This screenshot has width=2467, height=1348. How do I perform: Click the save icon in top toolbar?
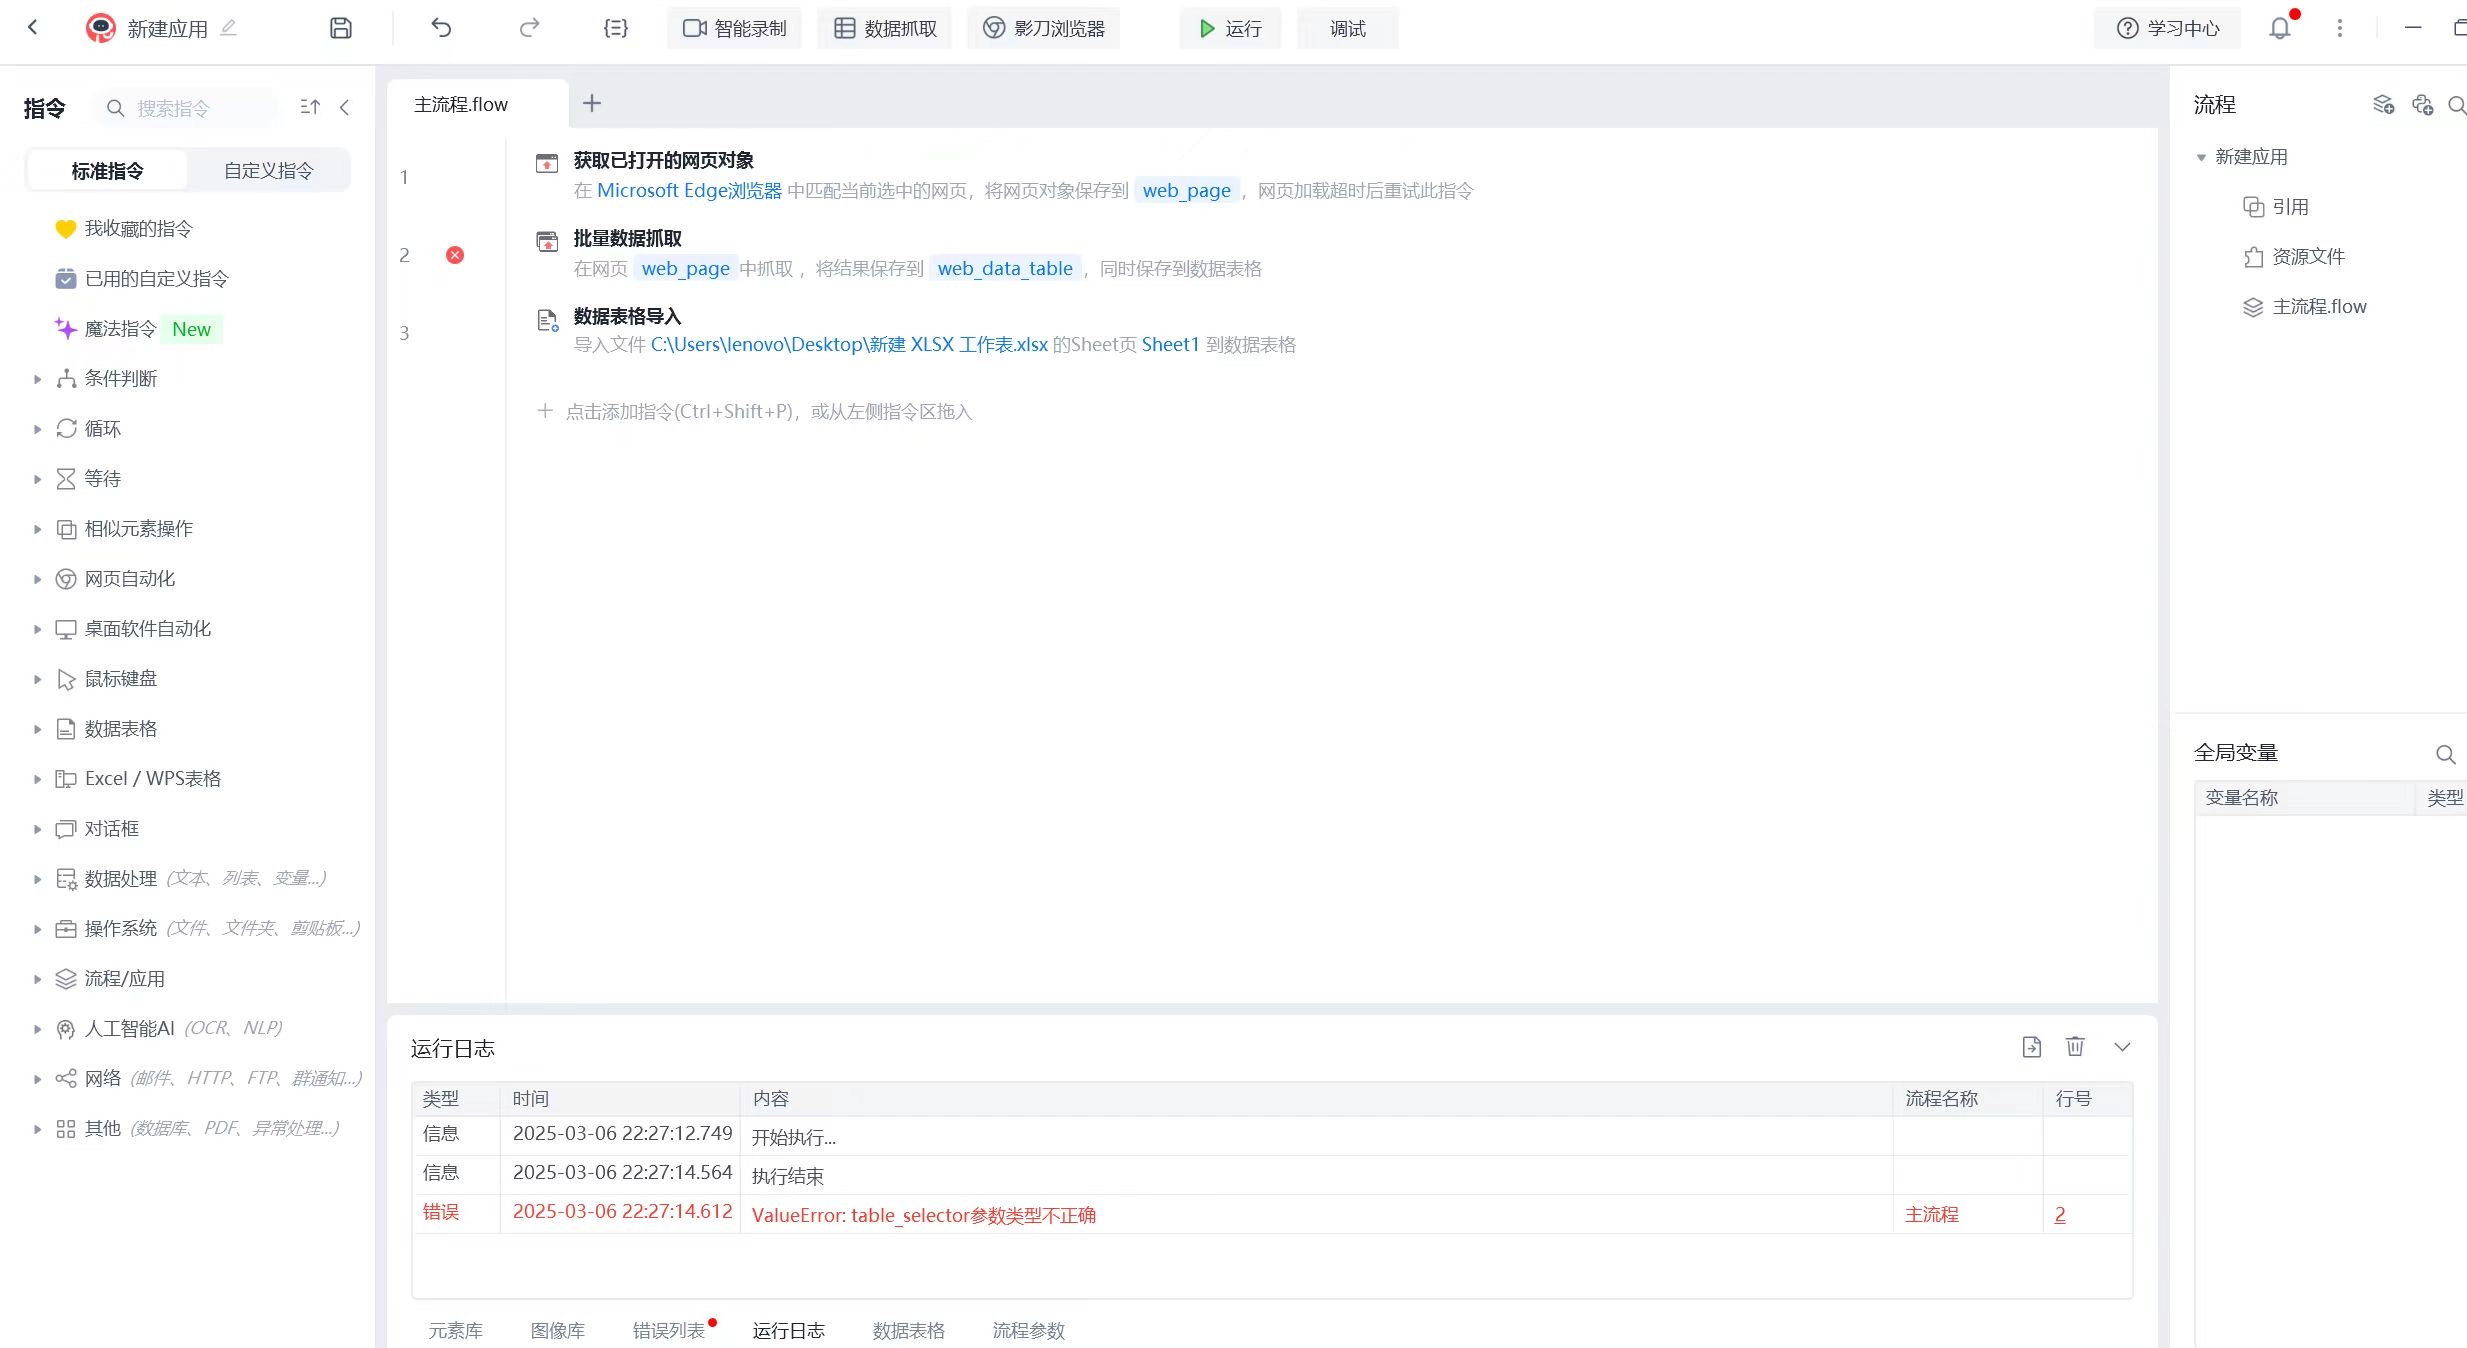(x=340, y=28)
